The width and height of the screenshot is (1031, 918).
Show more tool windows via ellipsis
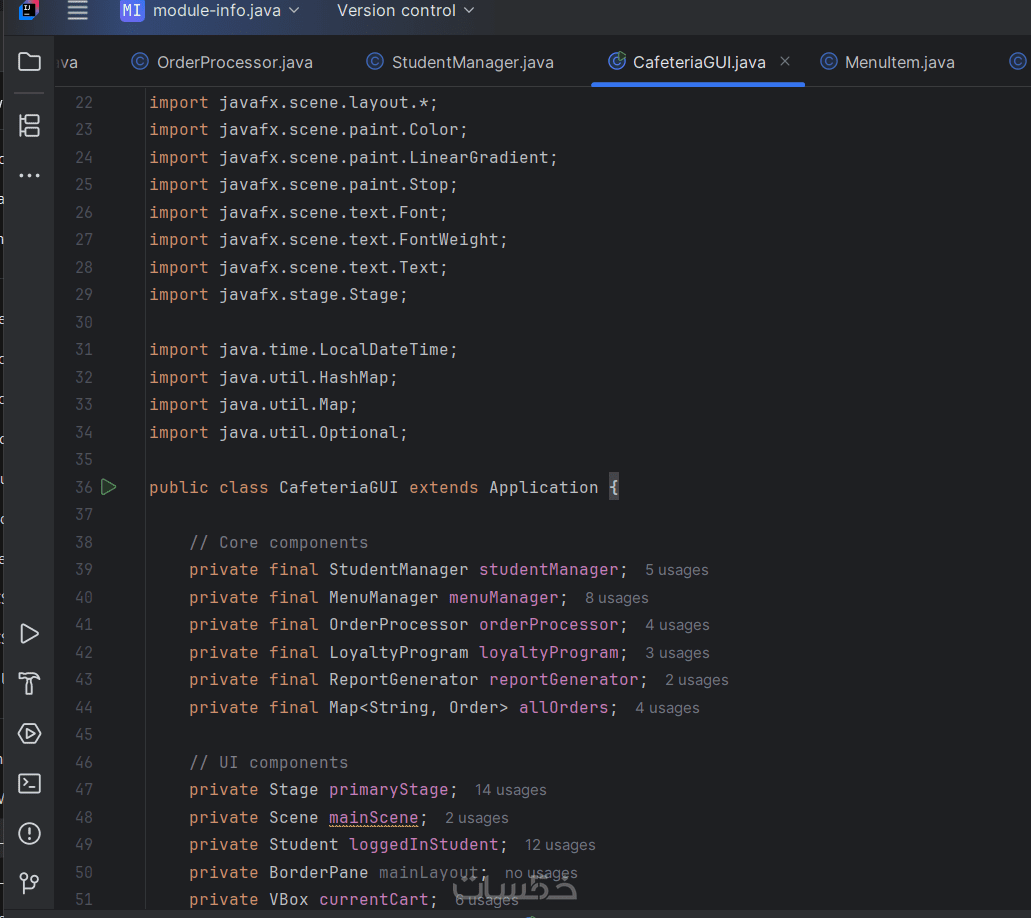coord(30,176)
